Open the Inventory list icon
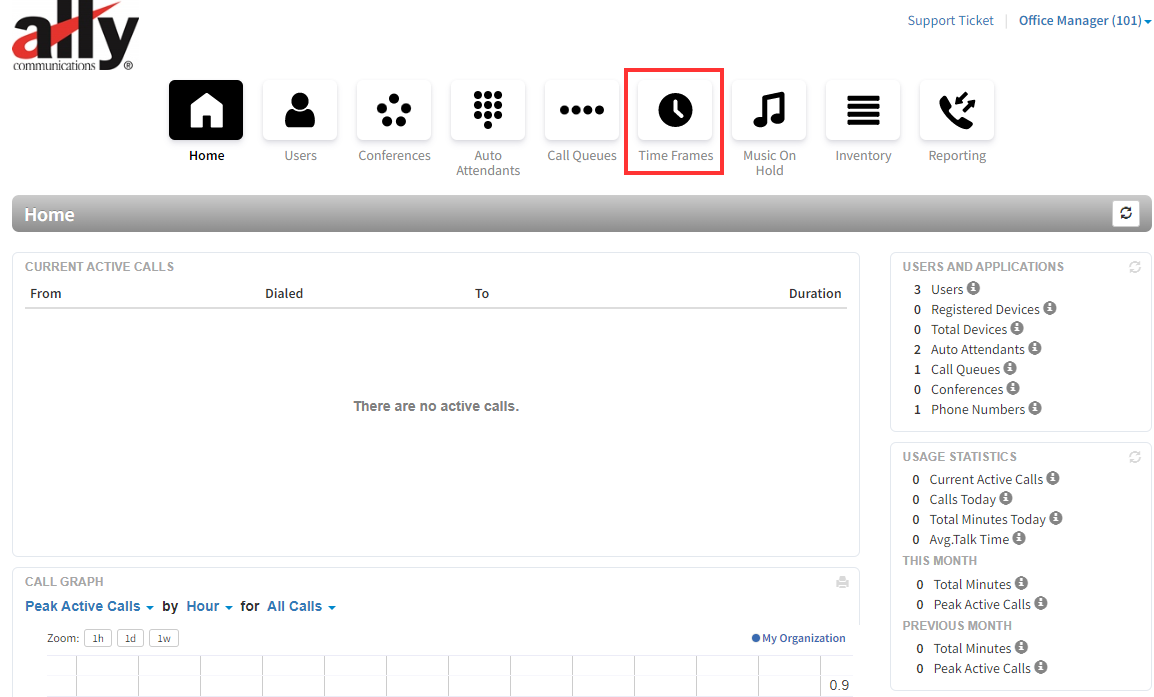This screenshot has width=1154, height=697. click(863, 110)
